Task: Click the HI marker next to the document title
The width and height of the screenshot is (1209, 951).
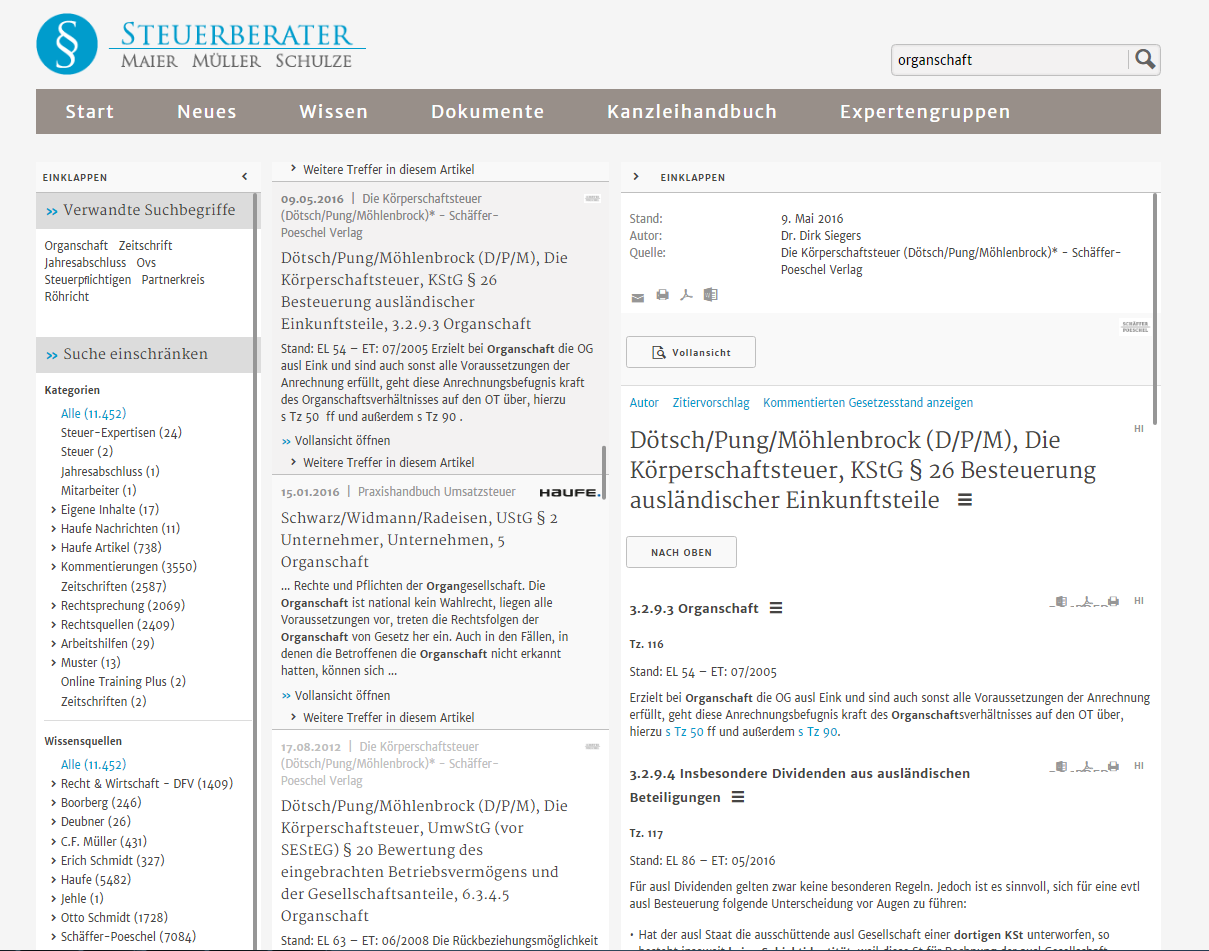Action: coord(1138,429)
